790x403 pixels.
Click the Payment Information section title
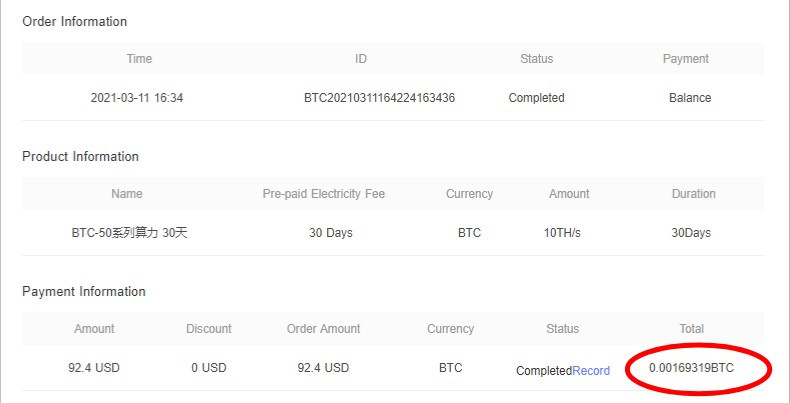[x=84, y=292]
